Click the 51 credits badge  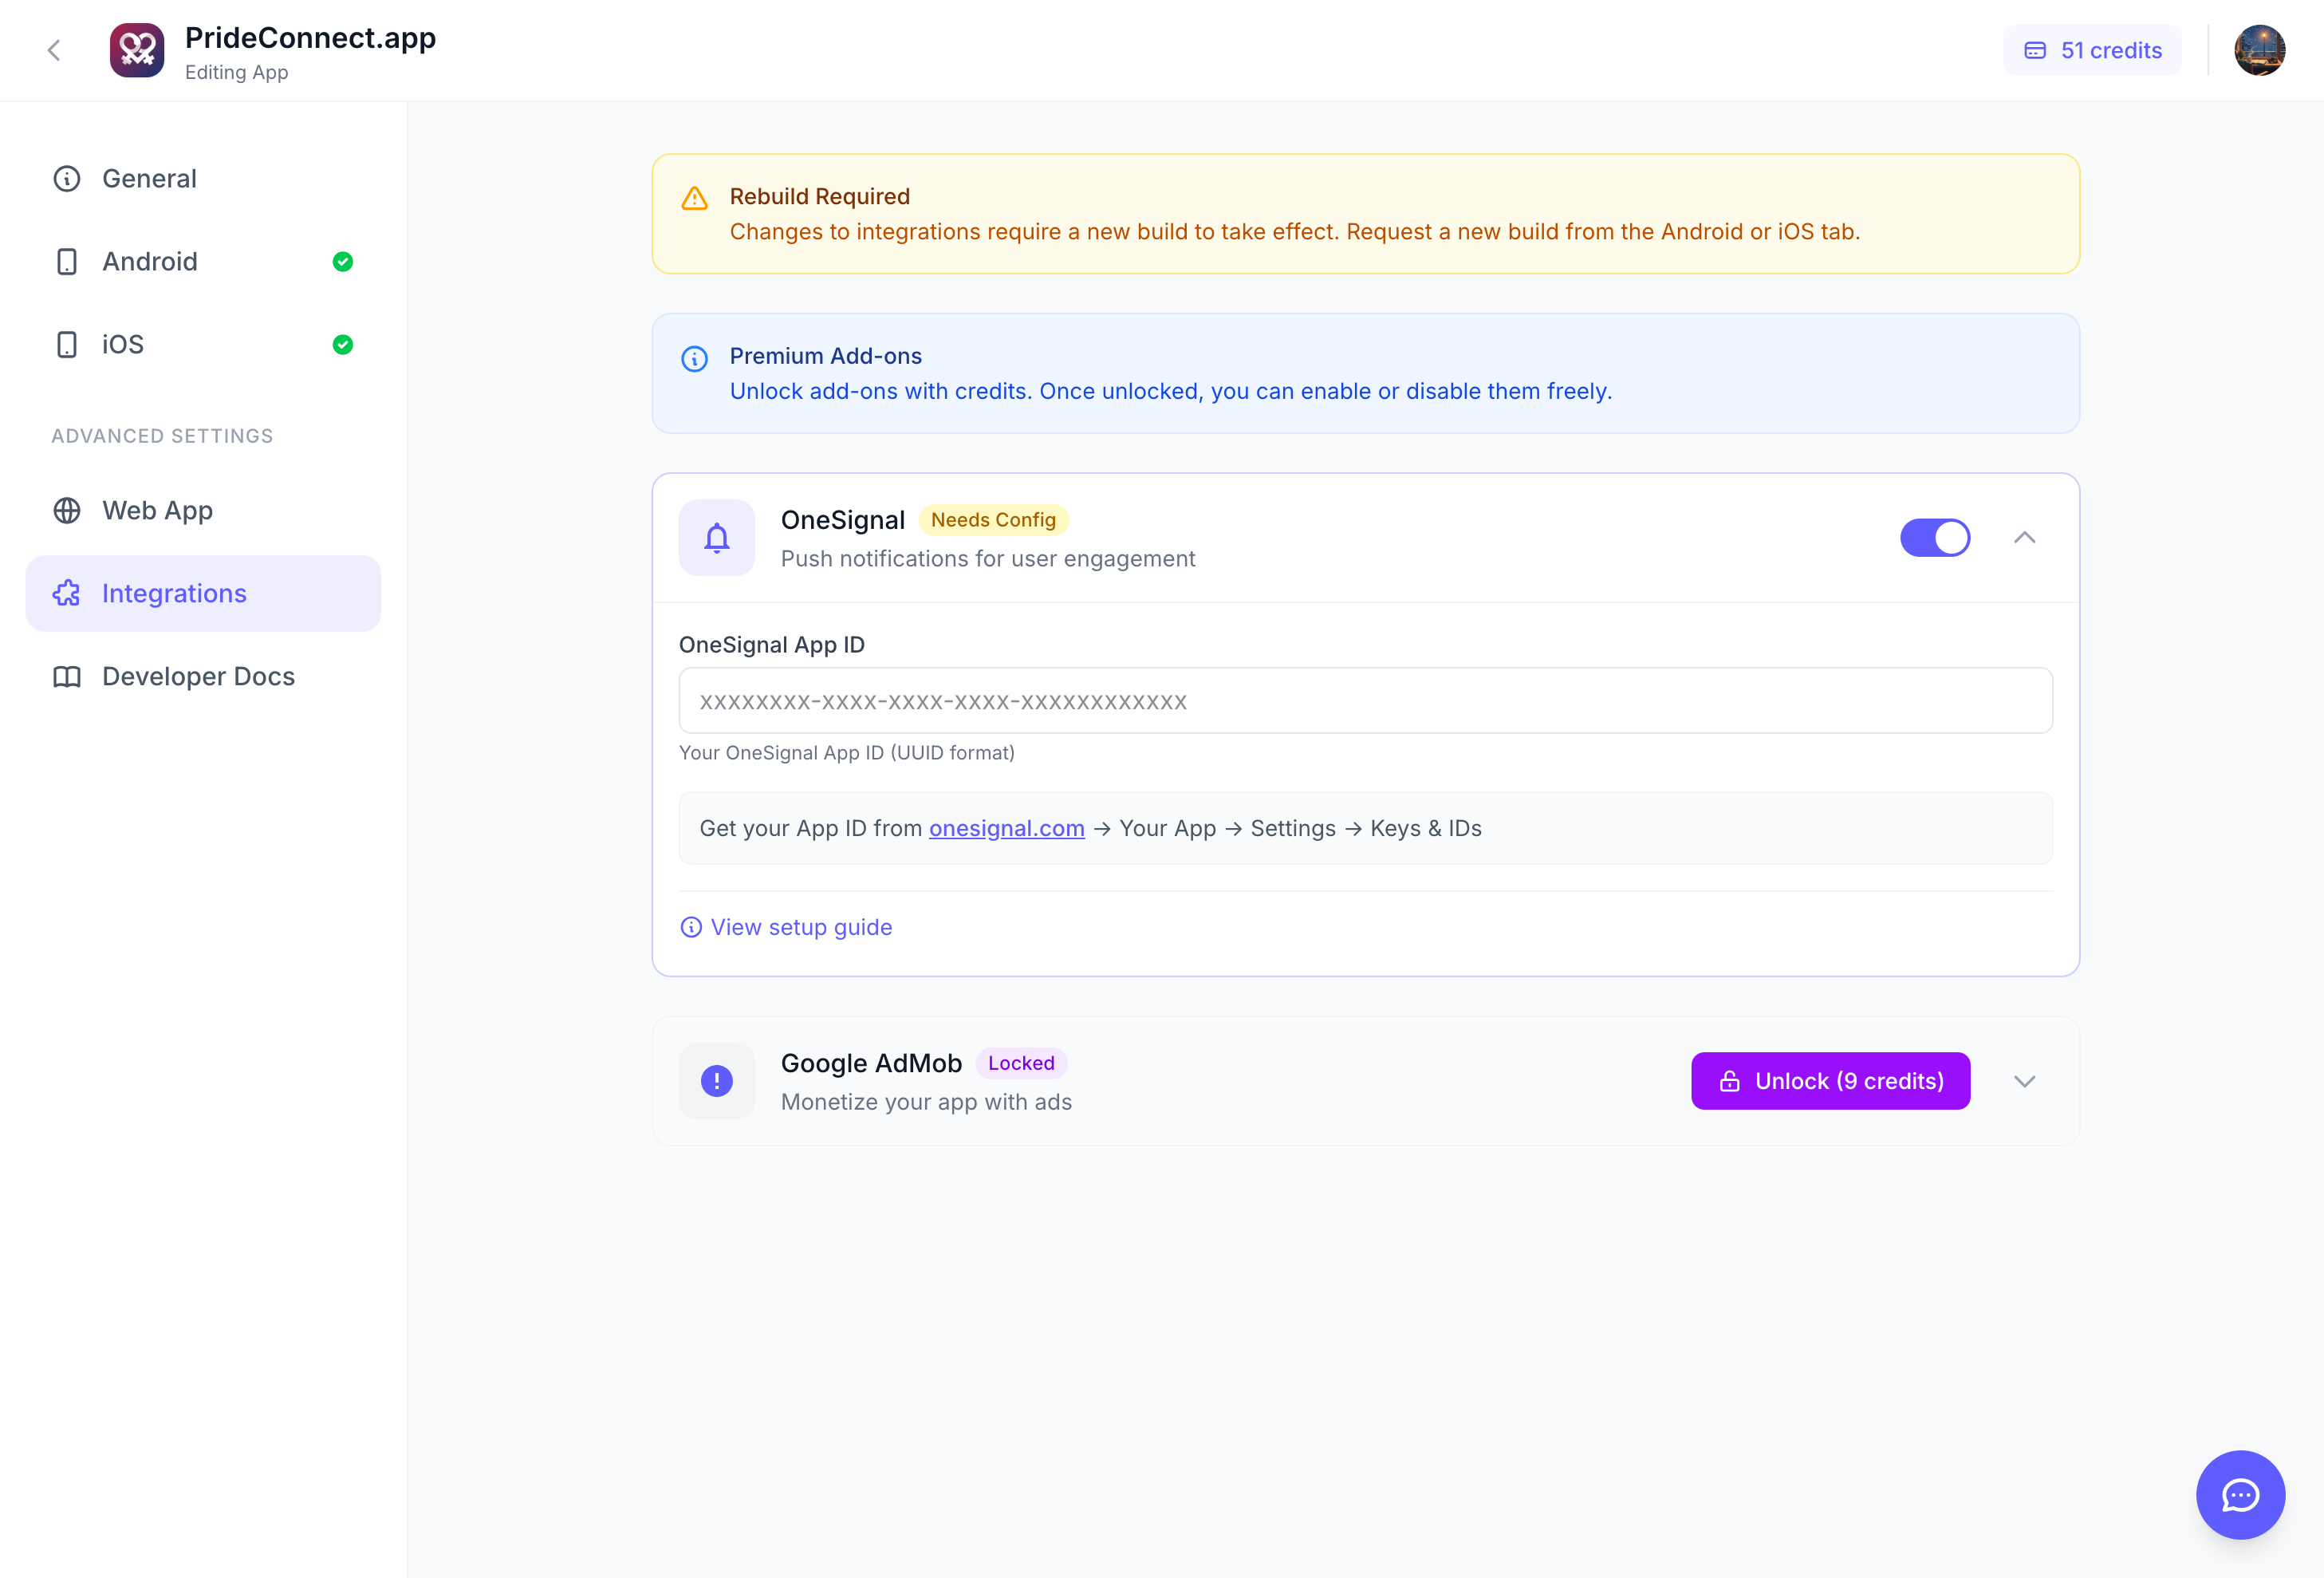[x=2092, y=50]
